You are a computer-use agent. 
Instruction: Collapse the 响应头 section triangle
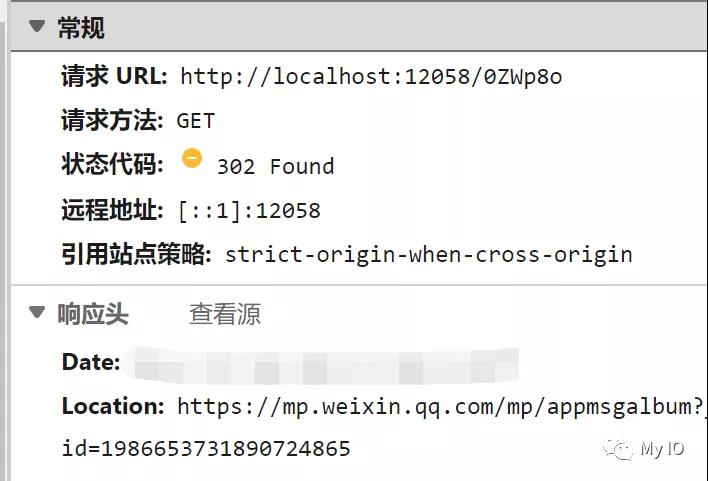[x=37, y=312]
